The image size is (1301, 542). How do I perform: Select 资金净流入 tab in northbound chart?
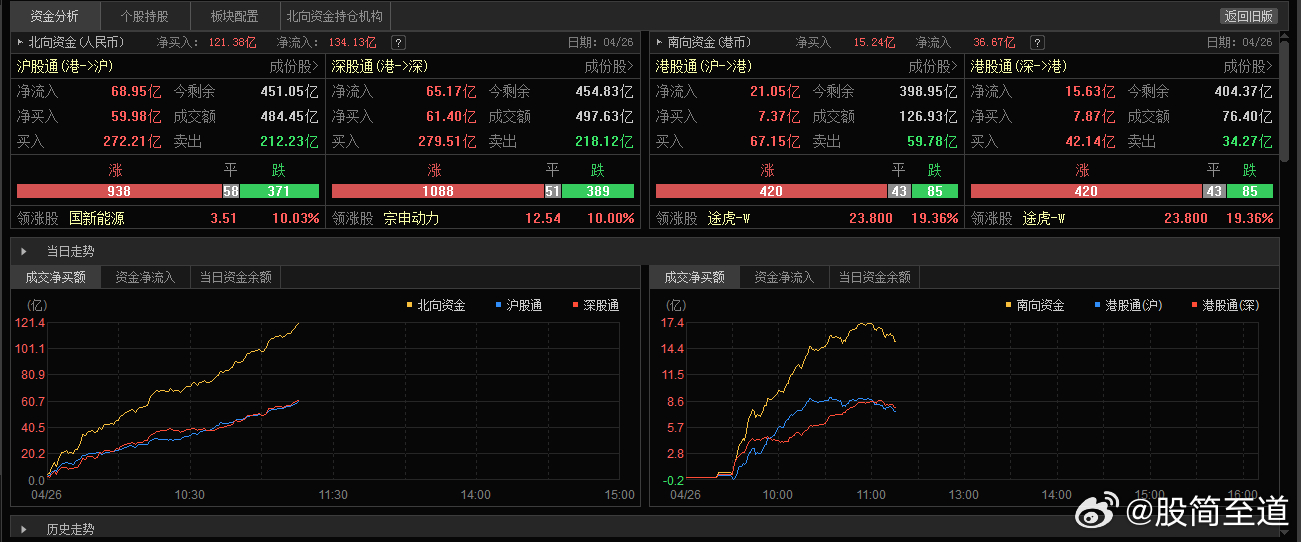pos(145,277)
